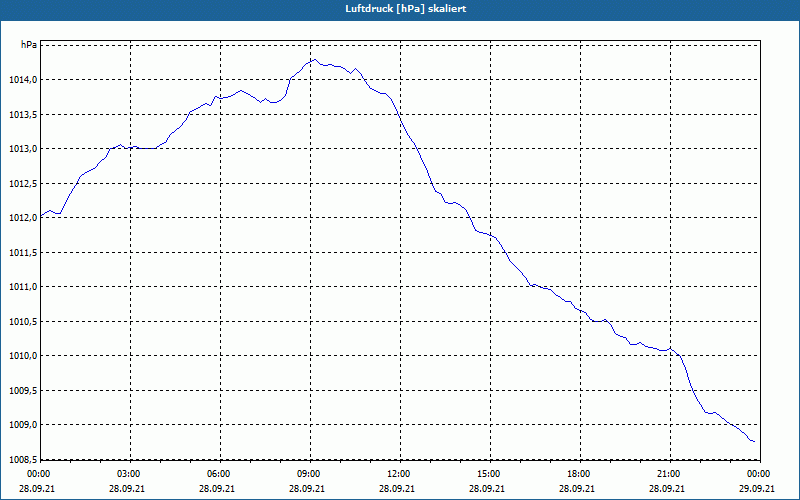Select the 1009,5 y-axis label

click(x=23, y=390)
